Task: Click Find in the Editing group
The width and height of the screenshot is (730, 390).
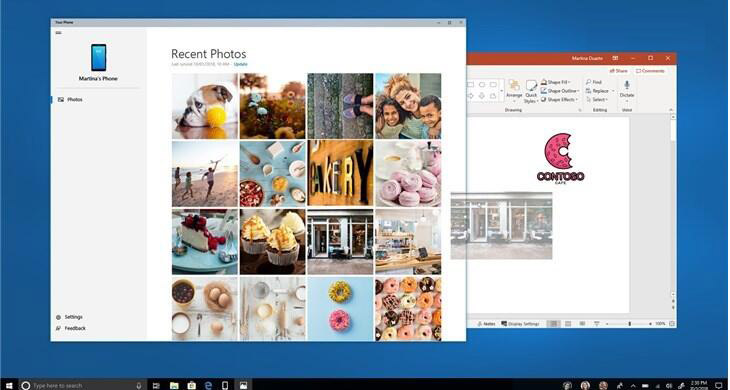Action: pos(594,82)
